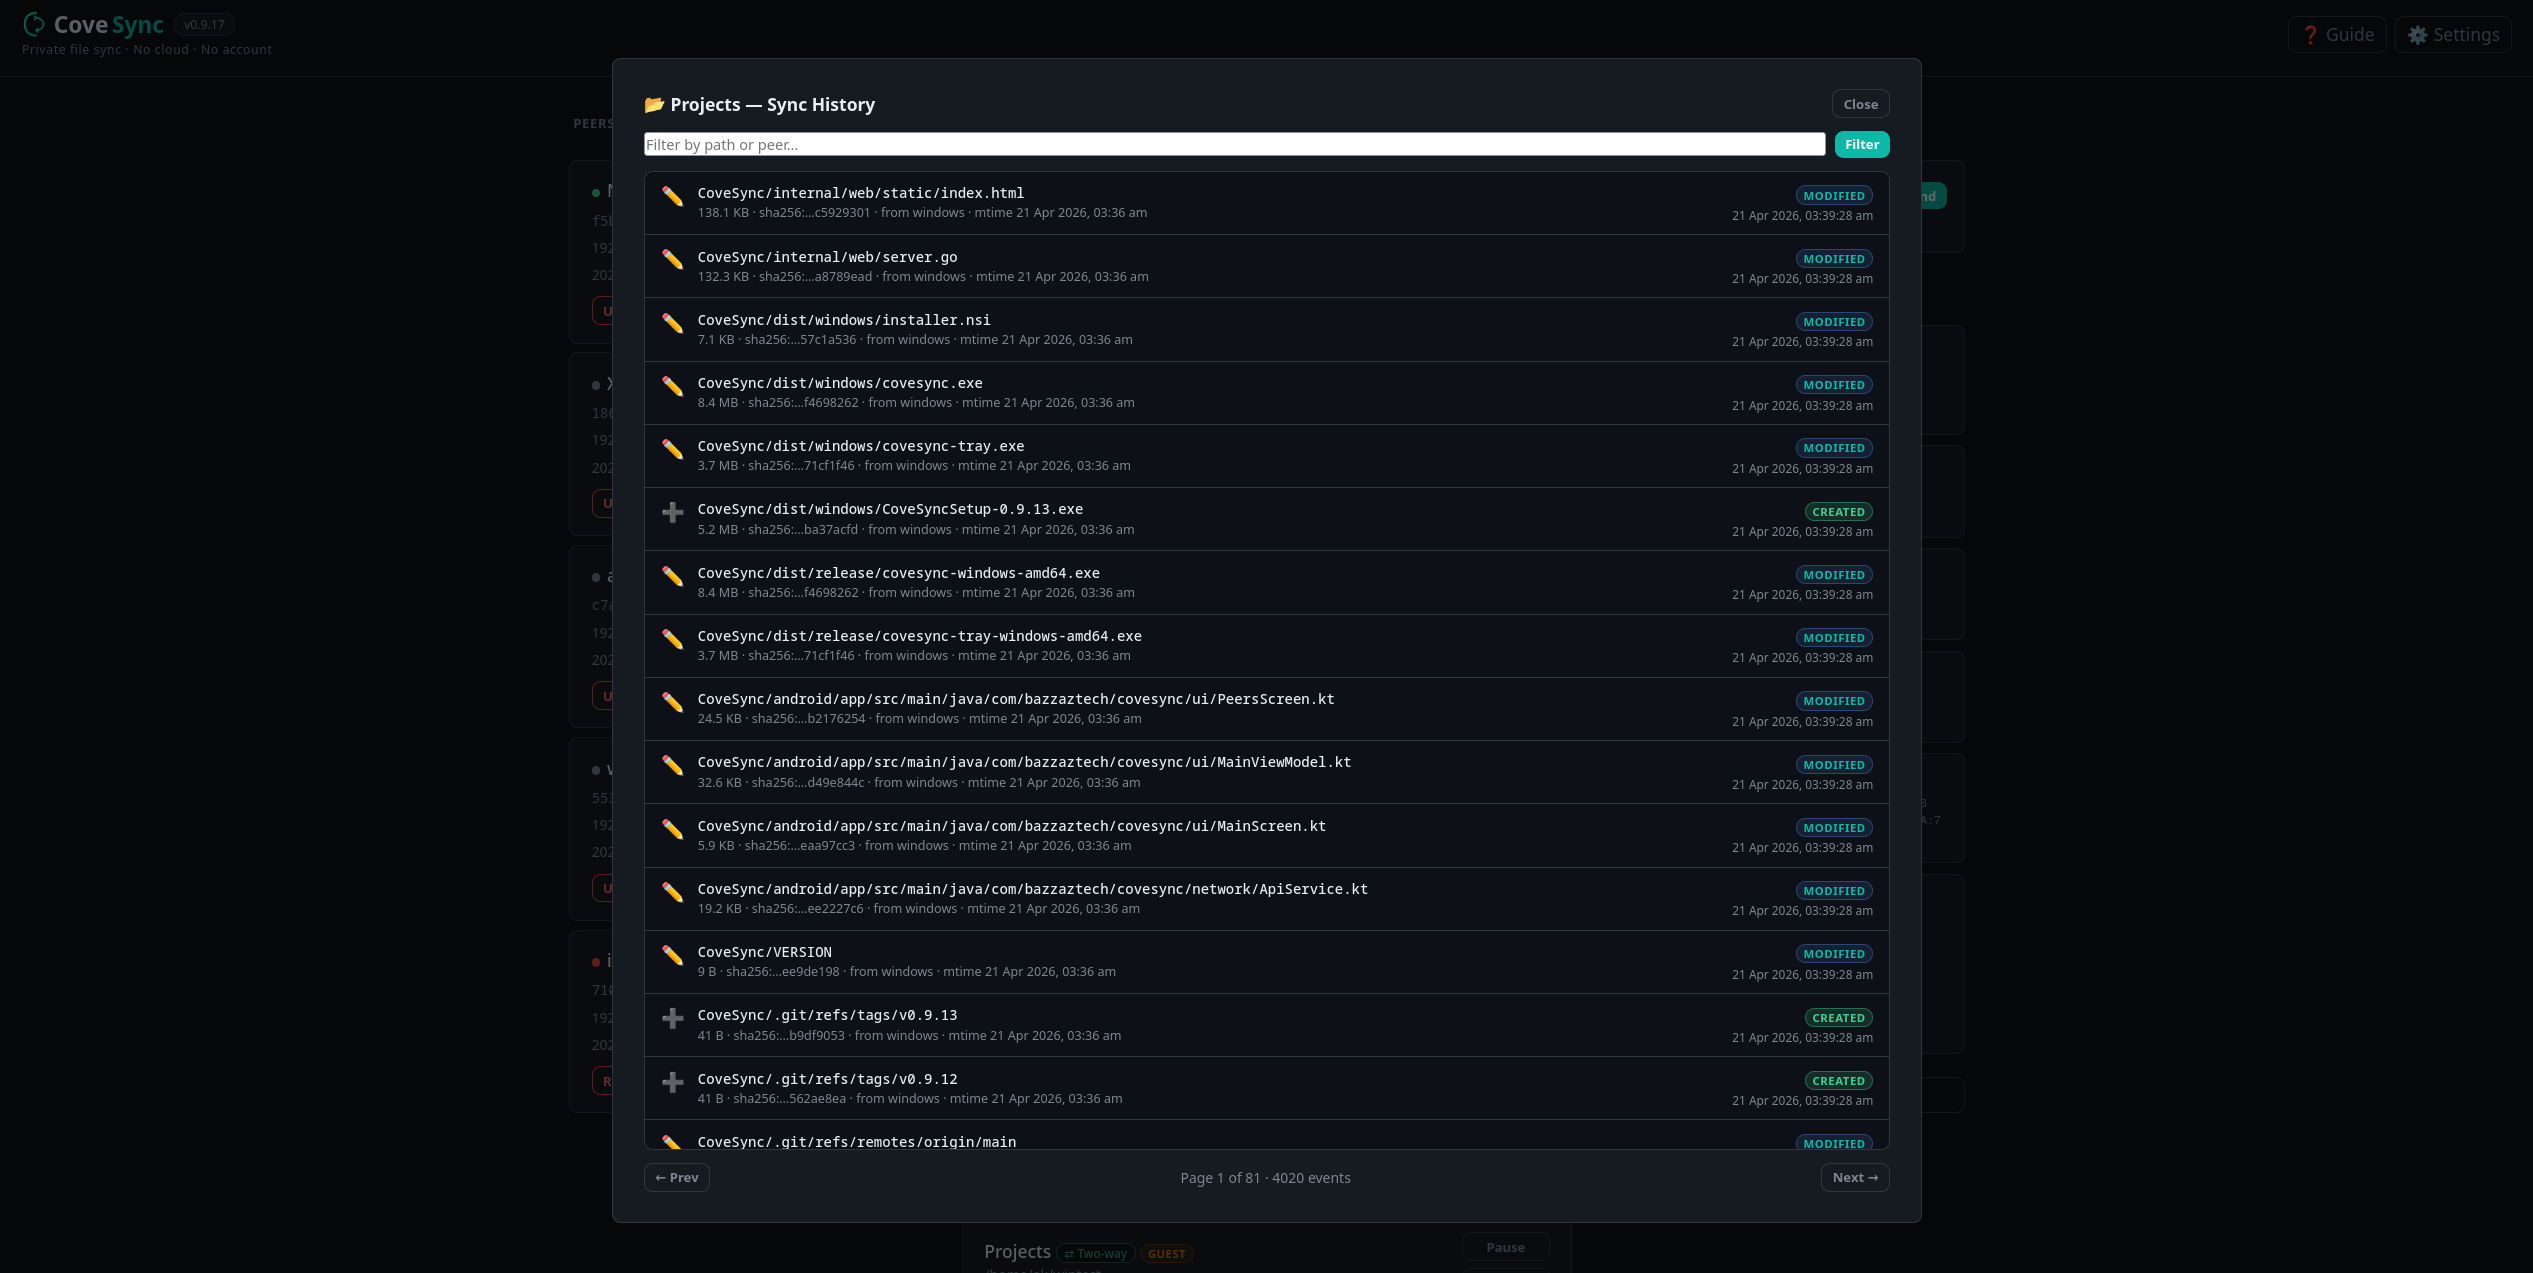Click timestamp on installer.nsi row

pyautogui.click(x=1802, y=342)
